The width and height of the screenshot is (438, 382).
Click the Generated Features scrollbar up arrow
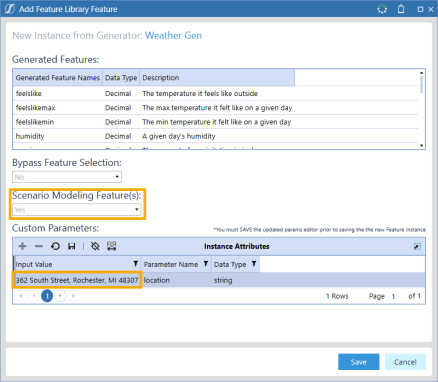click(x=421, y=73)
